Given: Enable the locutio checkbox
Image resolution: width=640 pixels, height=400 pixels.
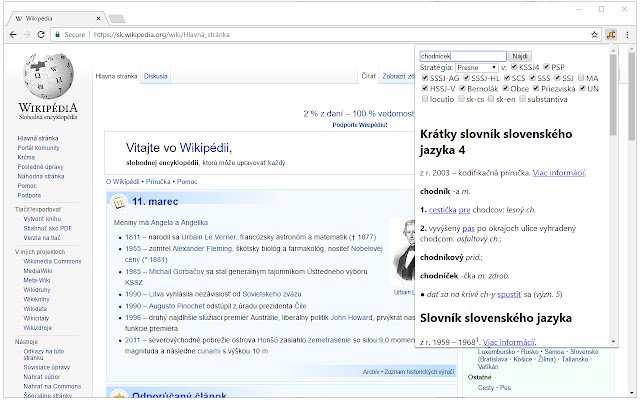Looking at the screenshot, I should click(x=425, y=99).
